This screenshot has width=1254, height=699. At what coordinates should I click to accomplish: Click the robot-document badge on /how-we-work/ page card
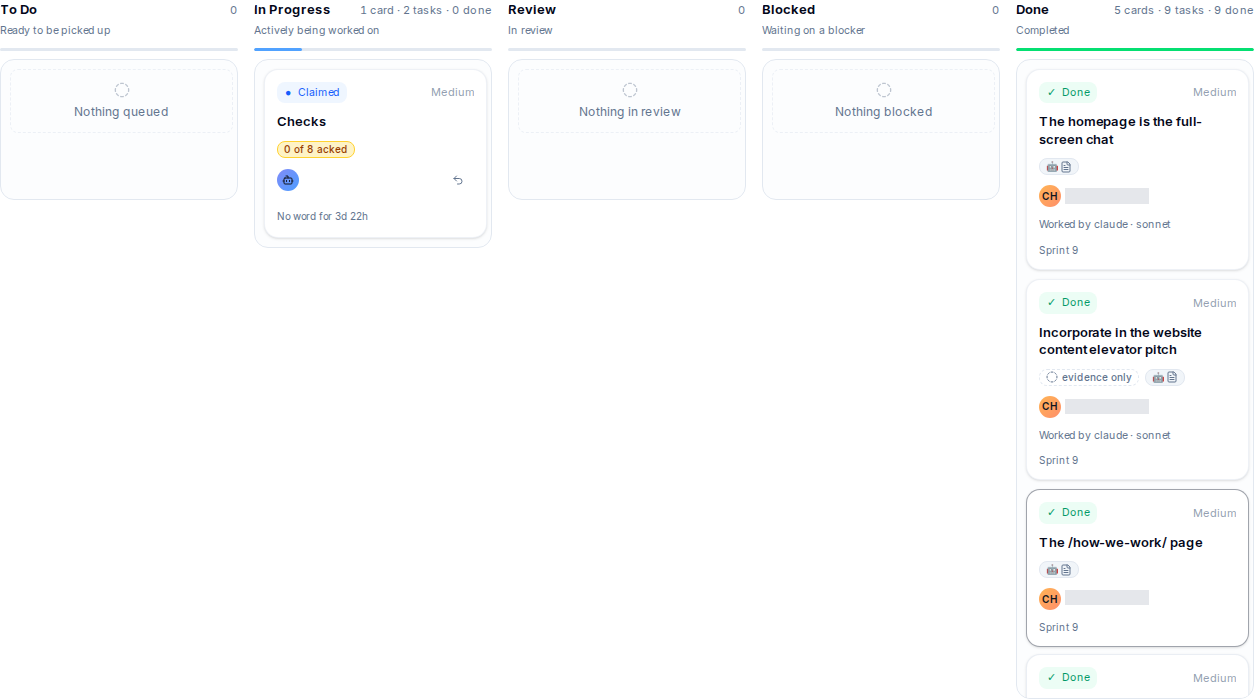[1059, 570]
